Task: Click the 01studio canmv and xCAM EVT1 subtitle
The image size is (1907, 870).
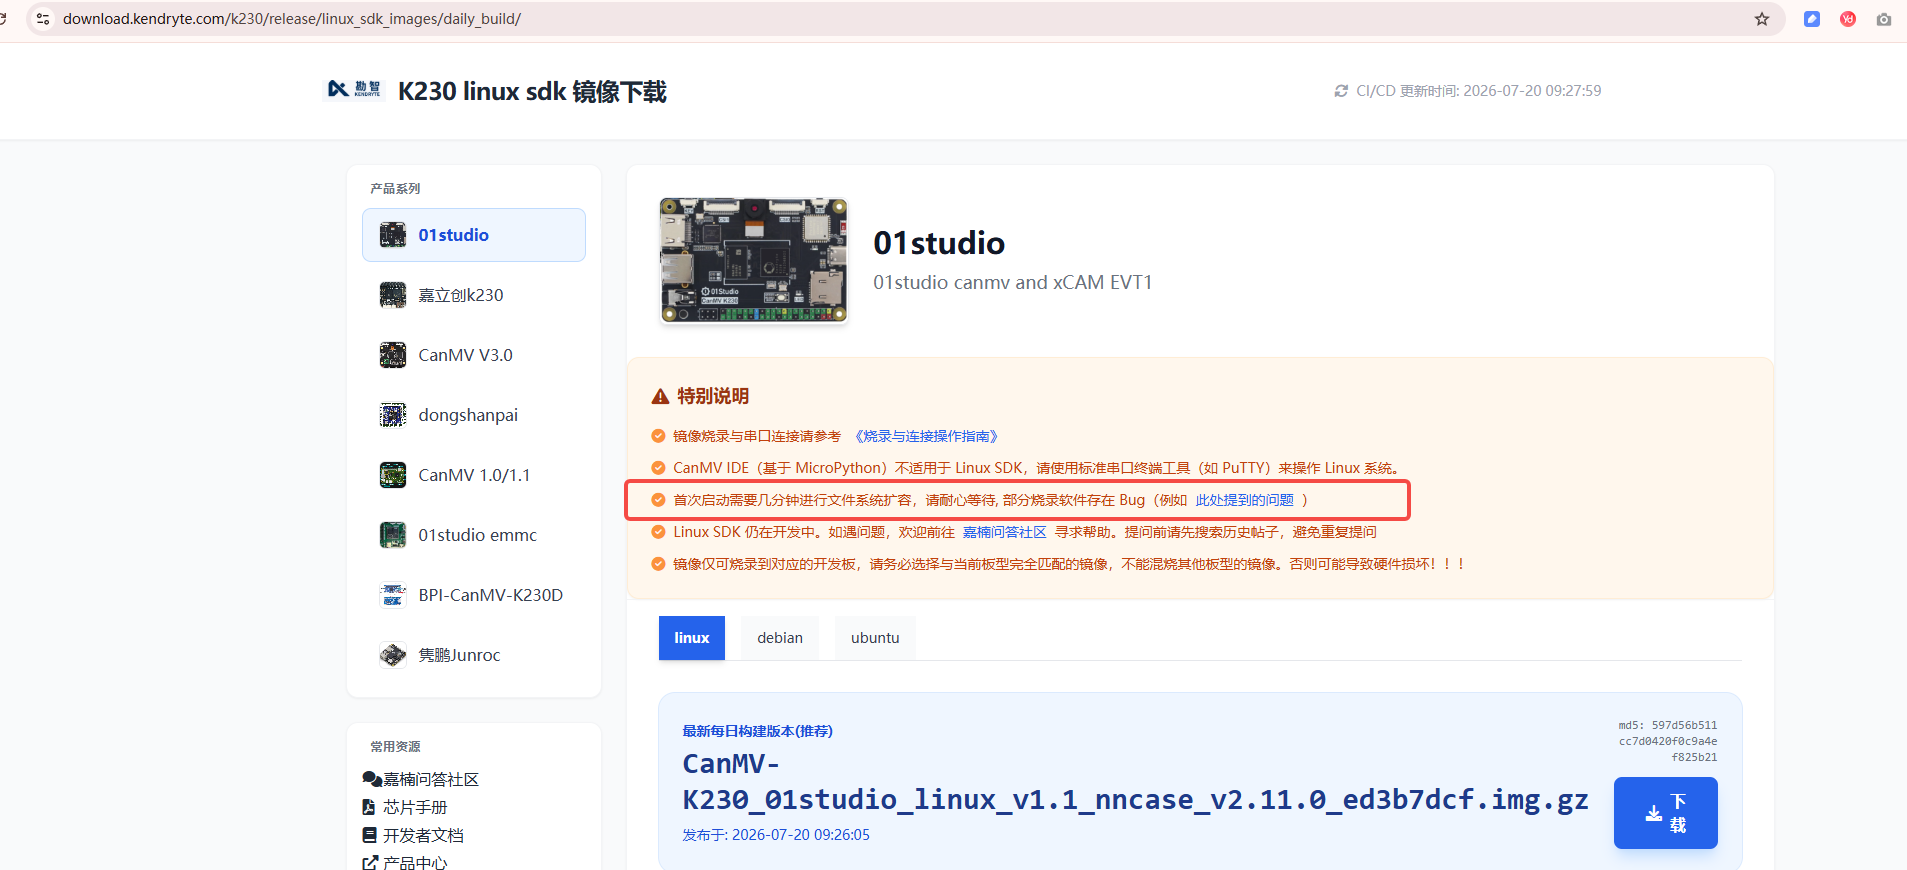Action: point(1012,283)
